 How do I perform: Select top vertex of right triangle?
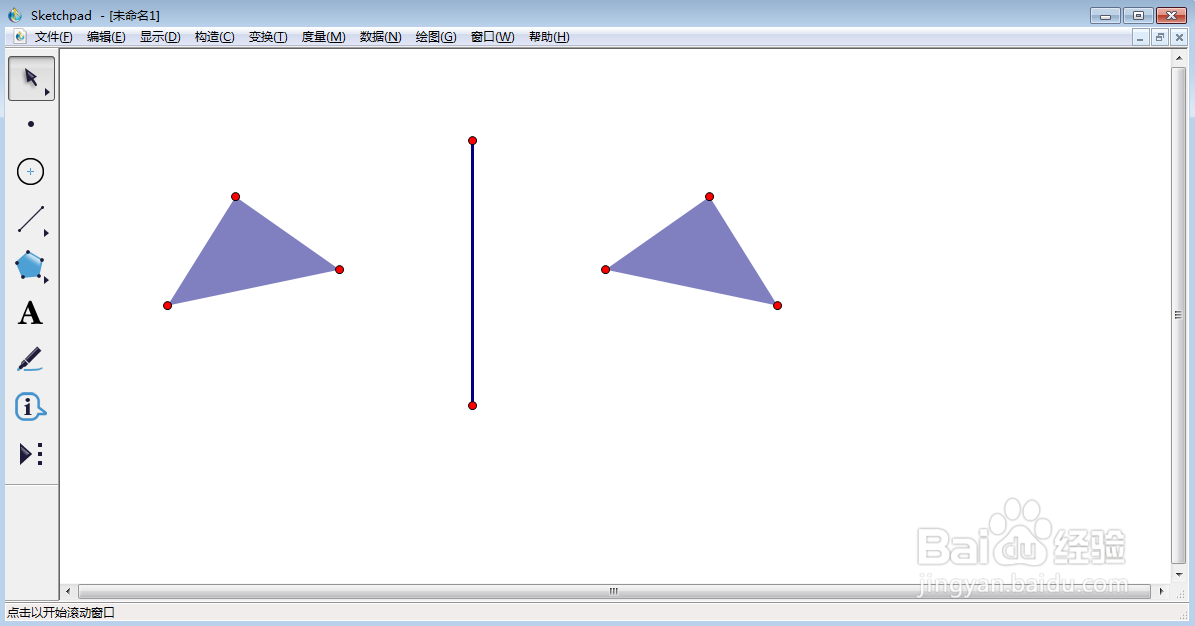pos(710,197)
